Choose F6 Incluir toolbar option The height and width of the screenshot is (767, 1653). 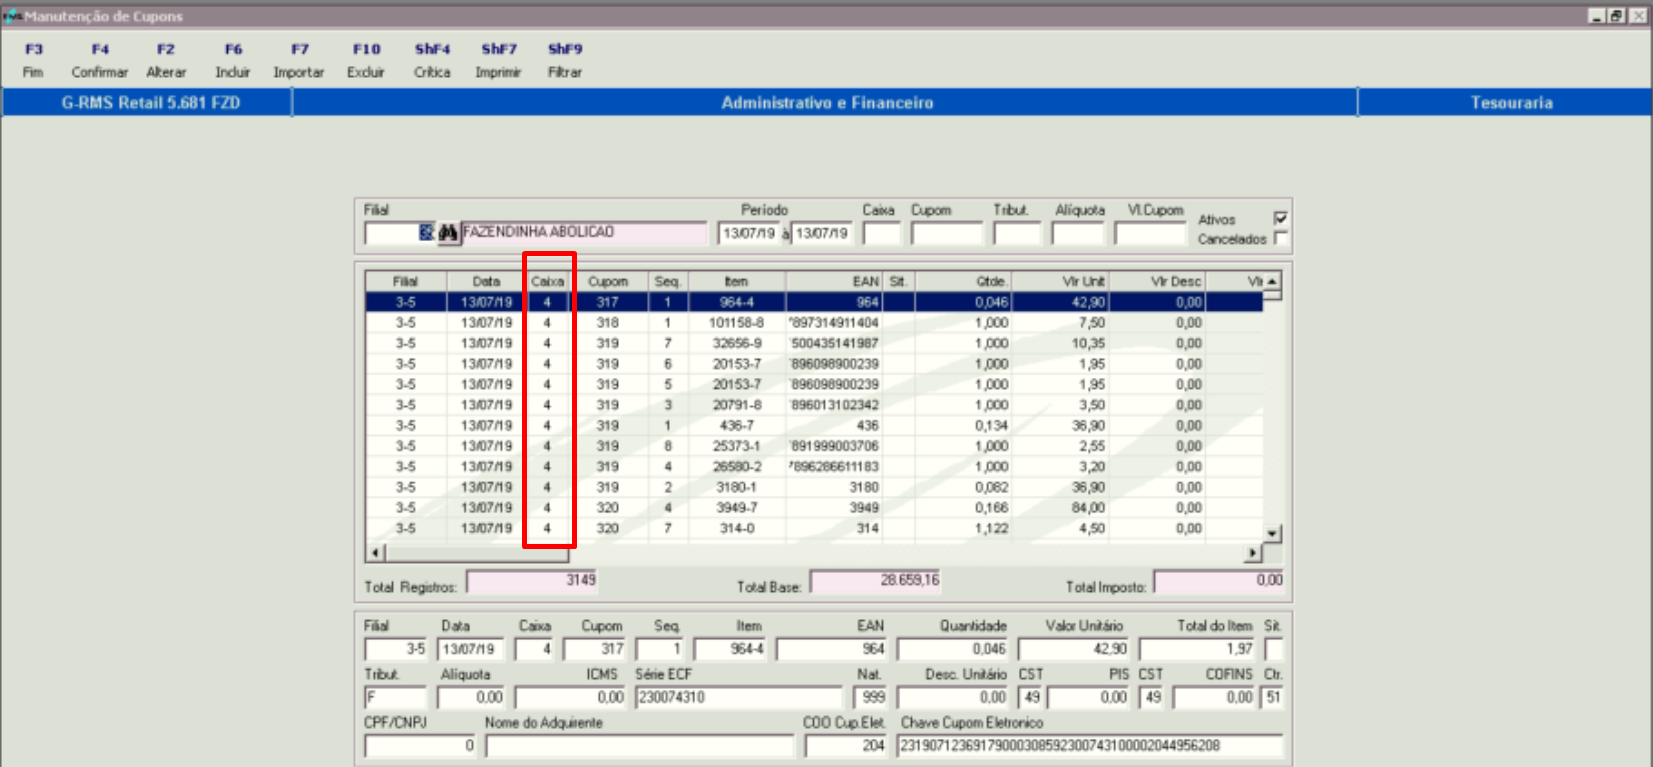[233, 60]
